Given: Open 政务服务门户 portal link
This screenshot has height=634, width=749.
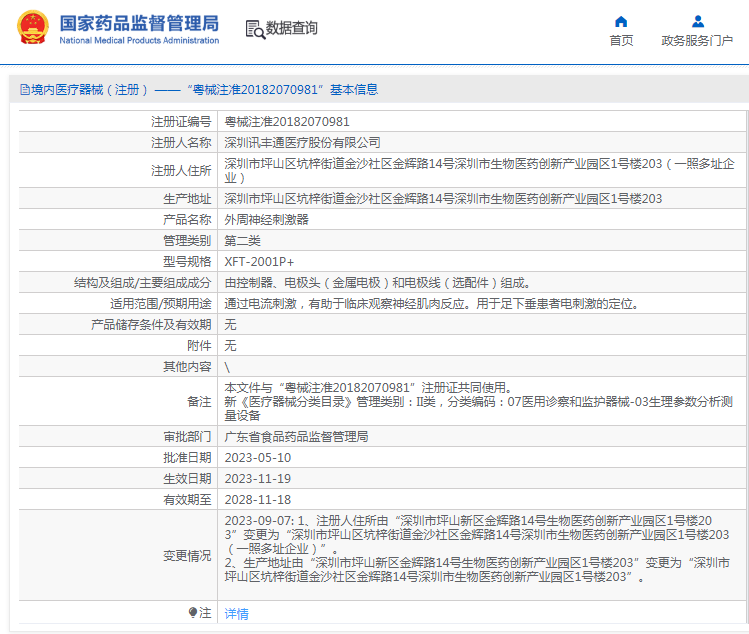Looking at the screenshot, I should (x=697, y=41).
